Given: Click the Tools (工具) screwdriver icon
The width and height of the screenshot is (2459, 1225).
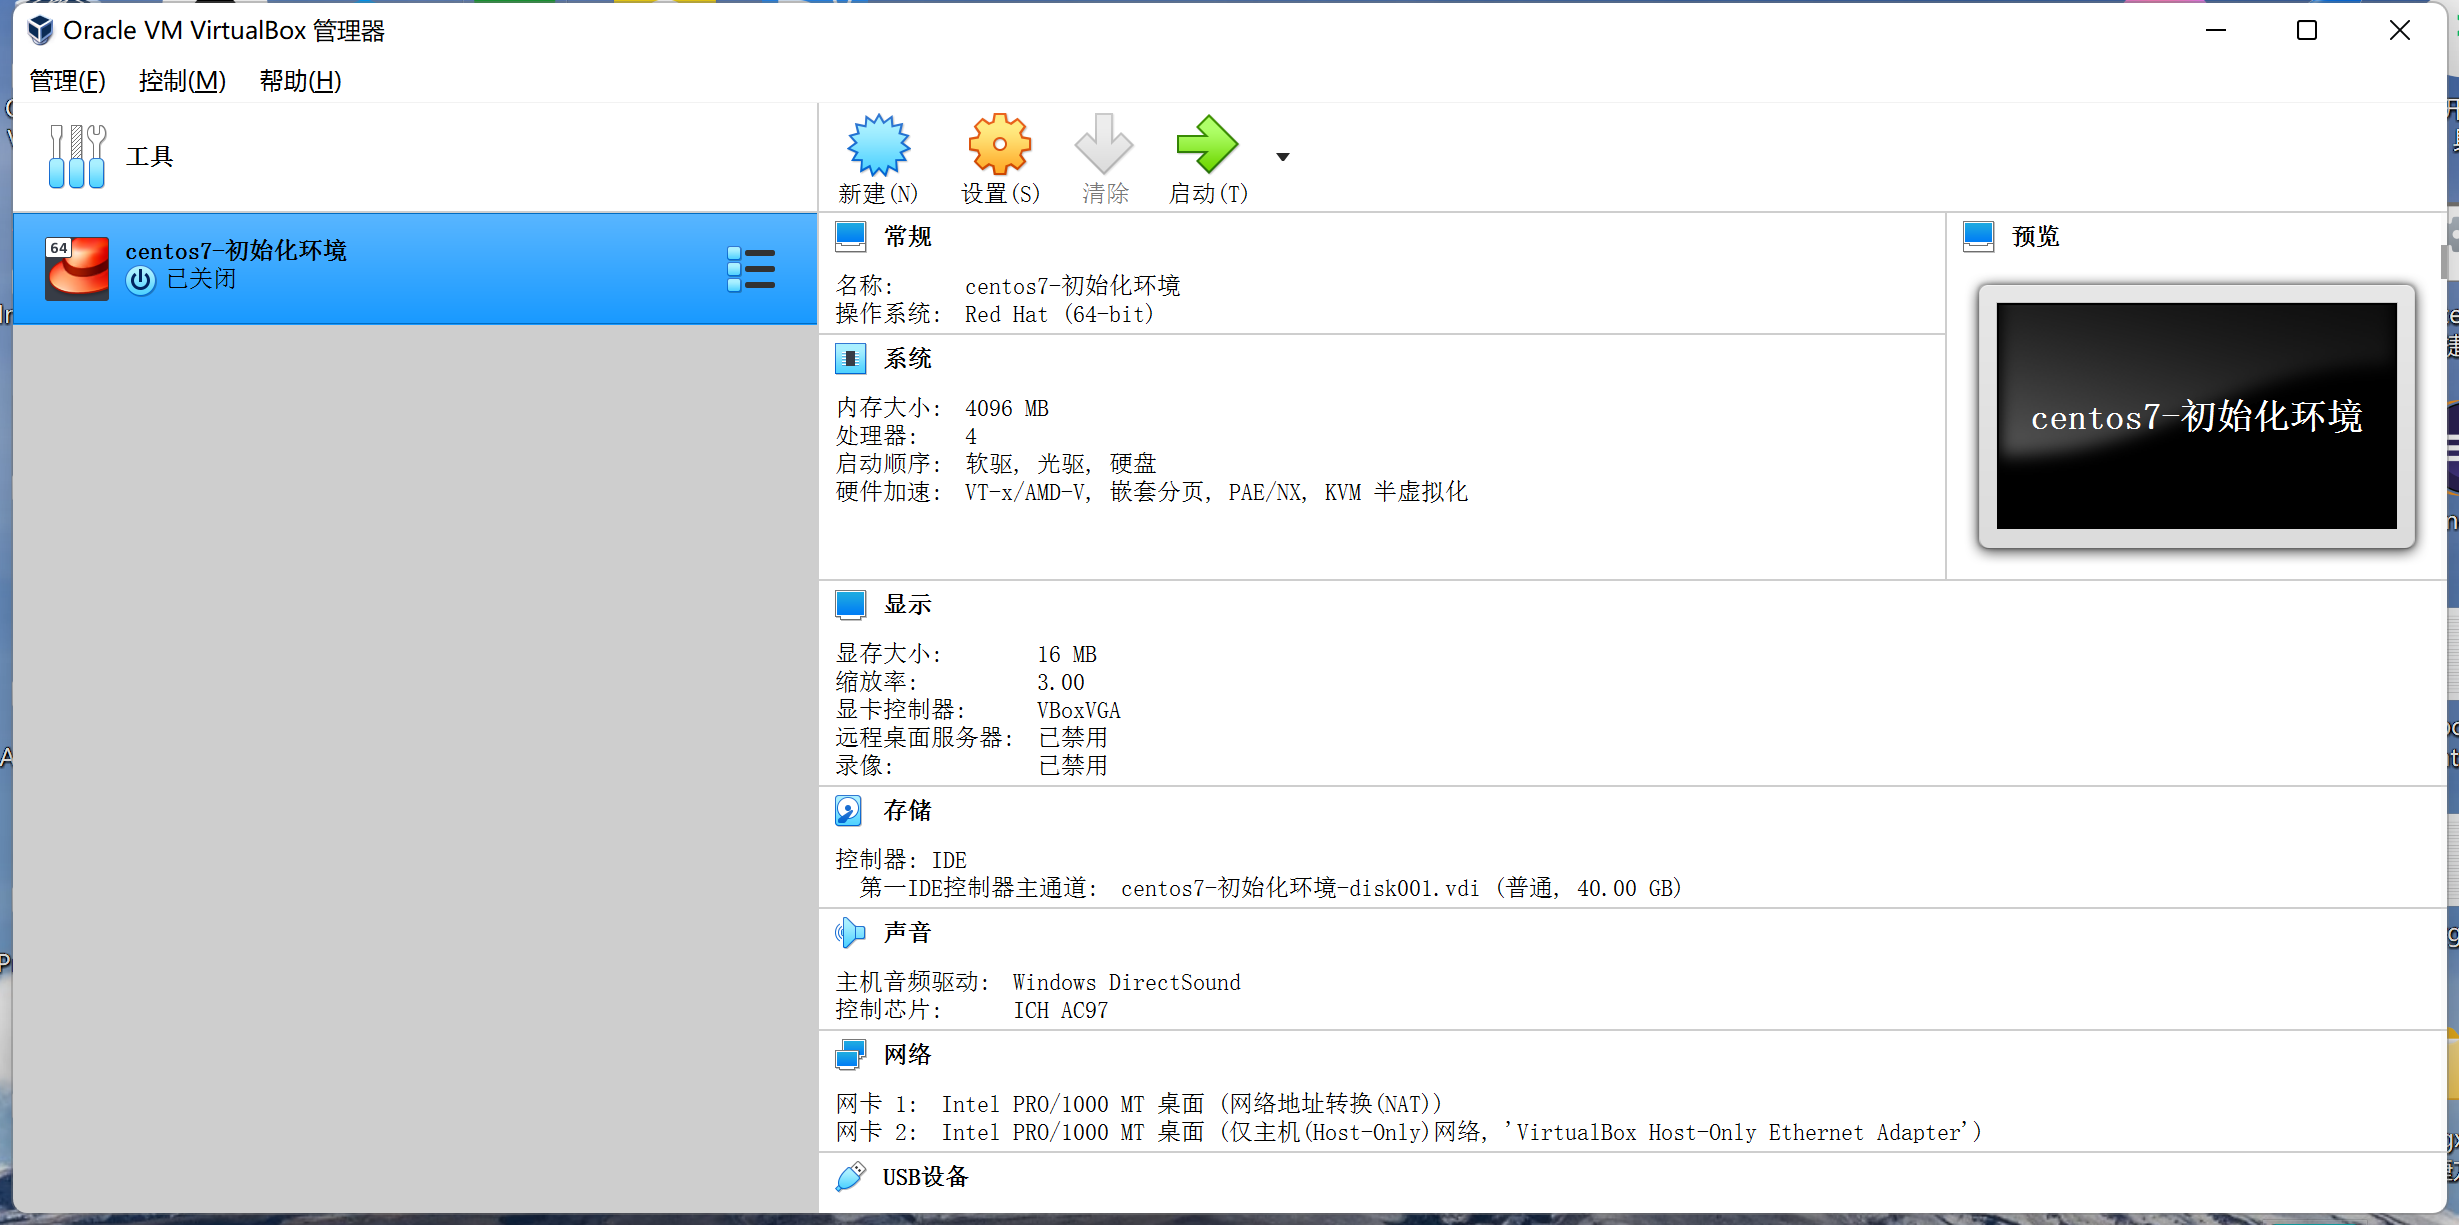Looking at the screenshot, I should [x=77, y=156].
